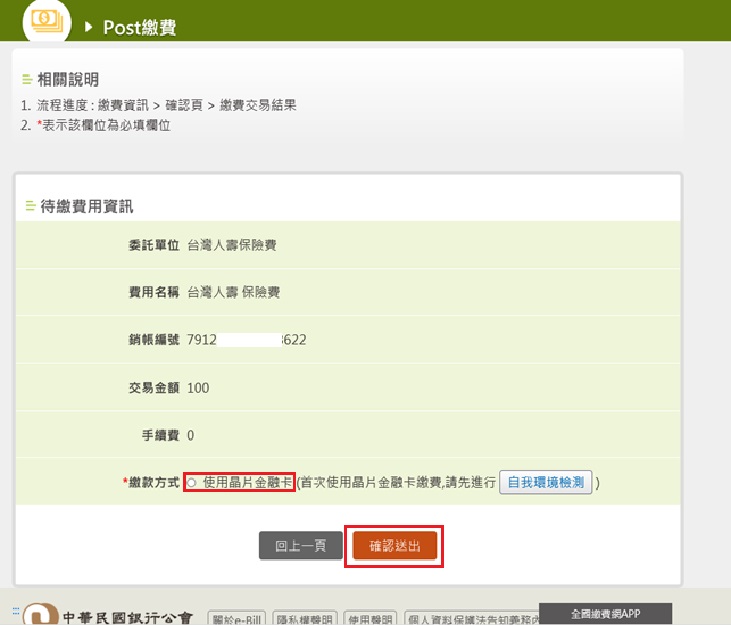Submit with the 確認送出 button

[395, 545]
